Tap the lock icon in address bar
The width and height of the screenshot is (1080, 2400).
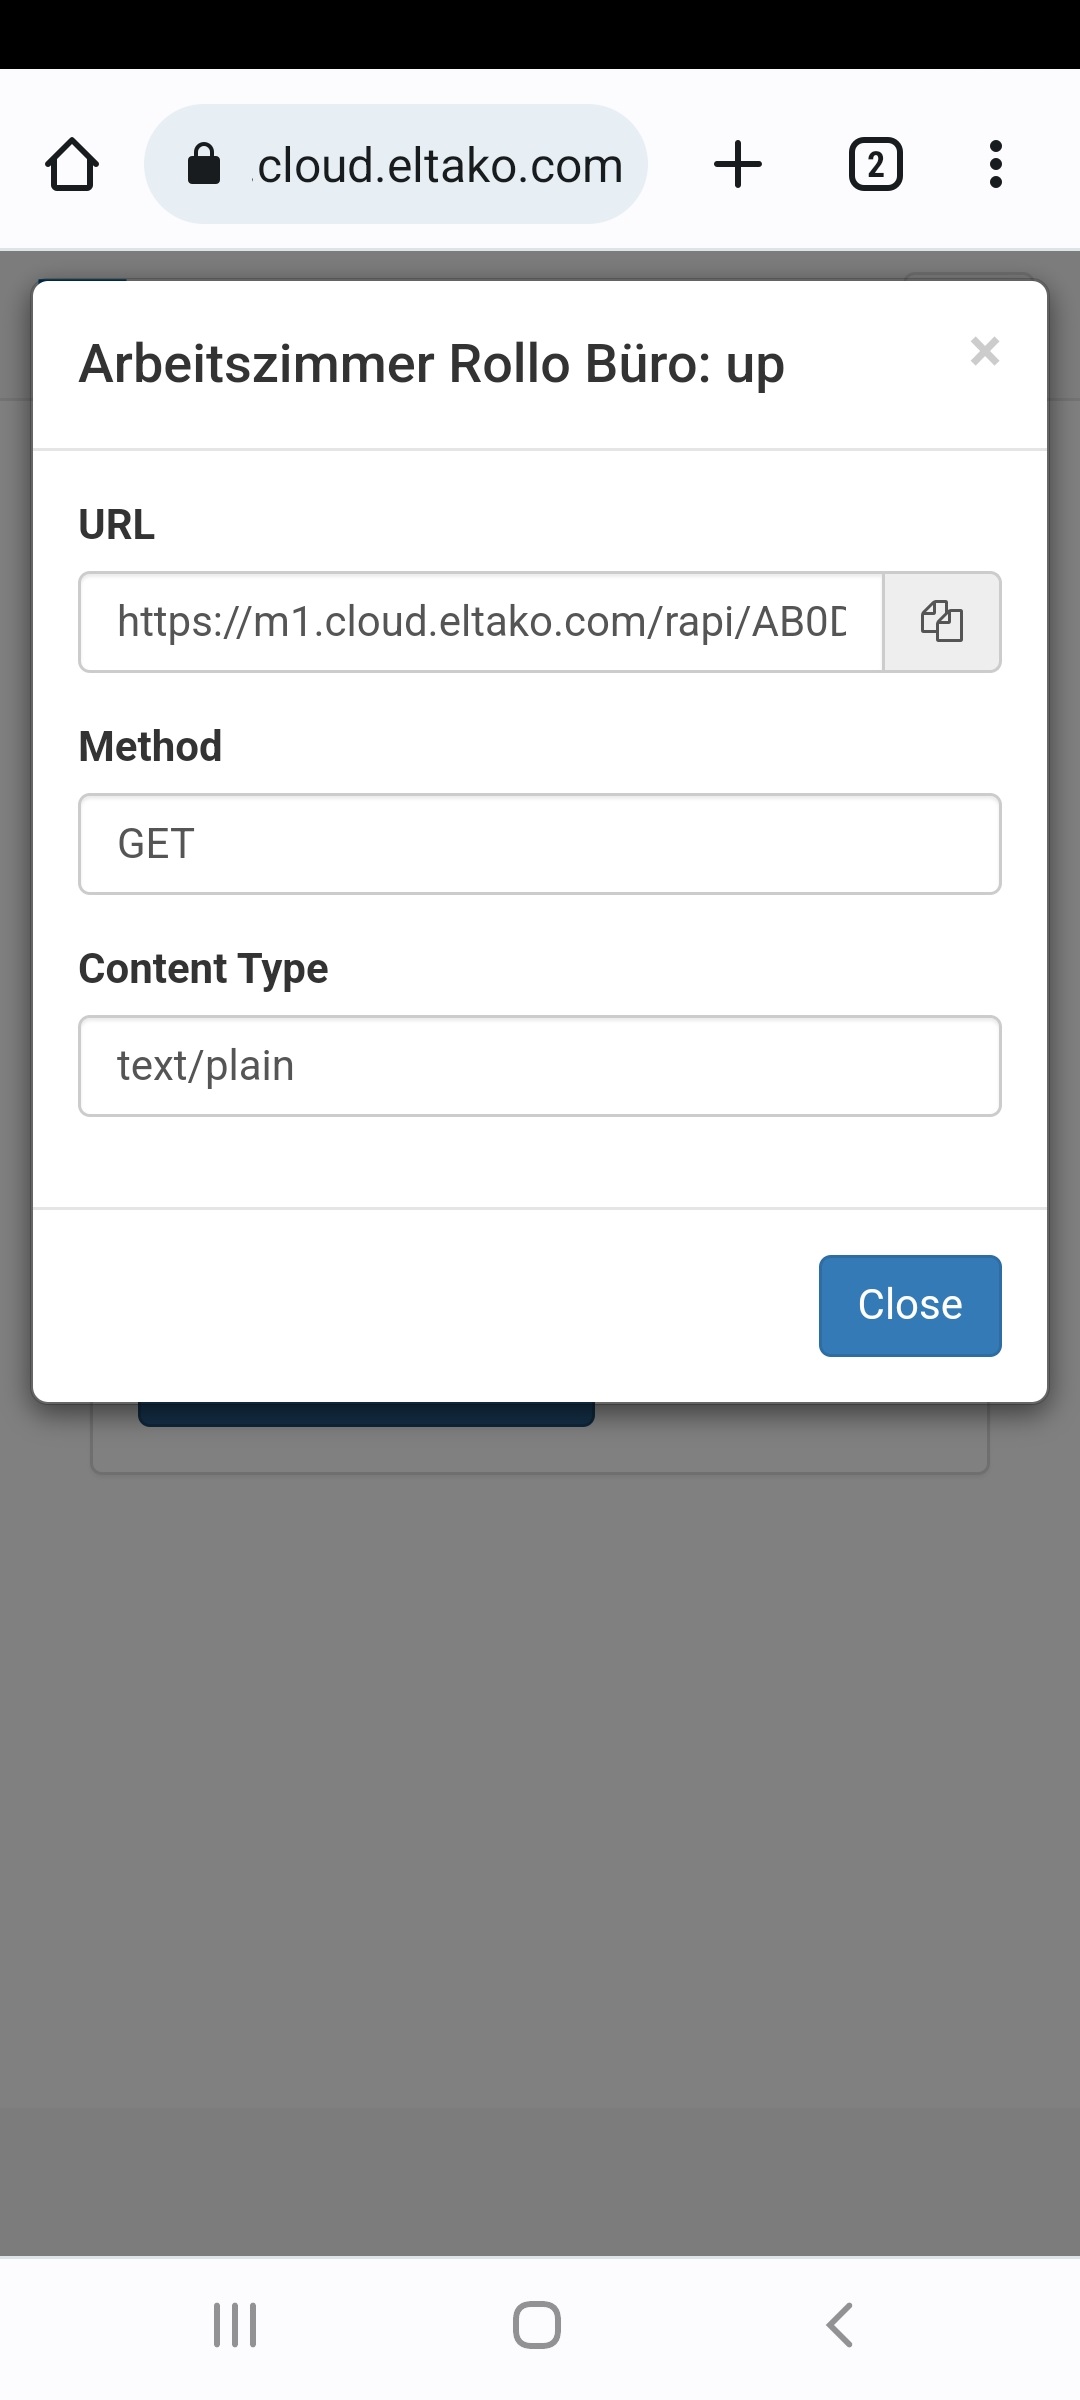(204, 165)
